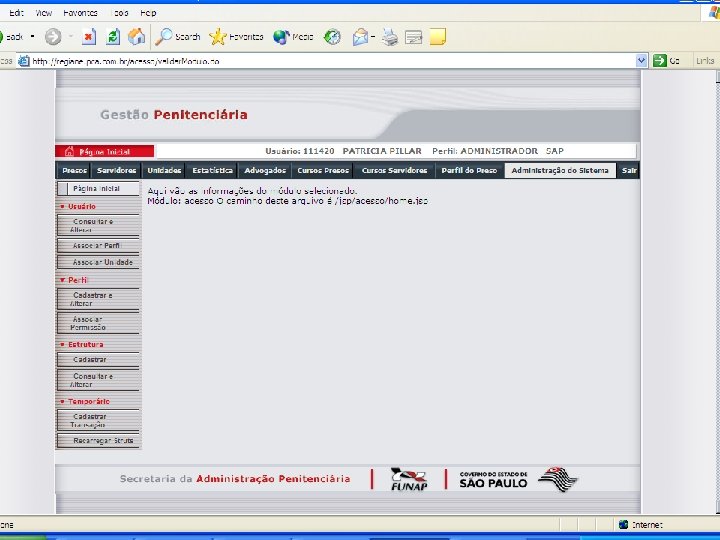Collapse the Perfil sidebar section
Viewport: 720px width, 540px height.
click(x=62, y=280)
